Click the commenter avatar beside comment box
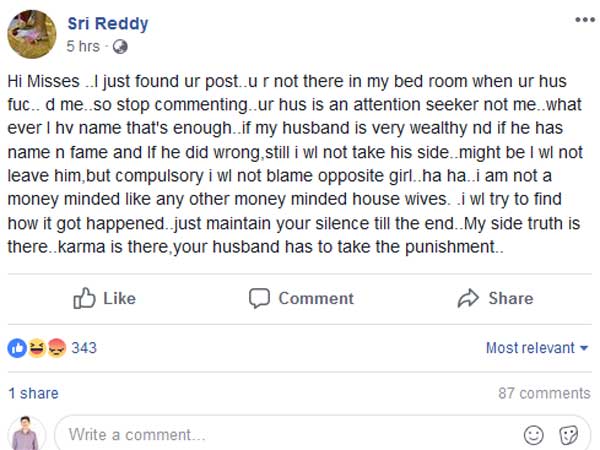 coord(27,434)
